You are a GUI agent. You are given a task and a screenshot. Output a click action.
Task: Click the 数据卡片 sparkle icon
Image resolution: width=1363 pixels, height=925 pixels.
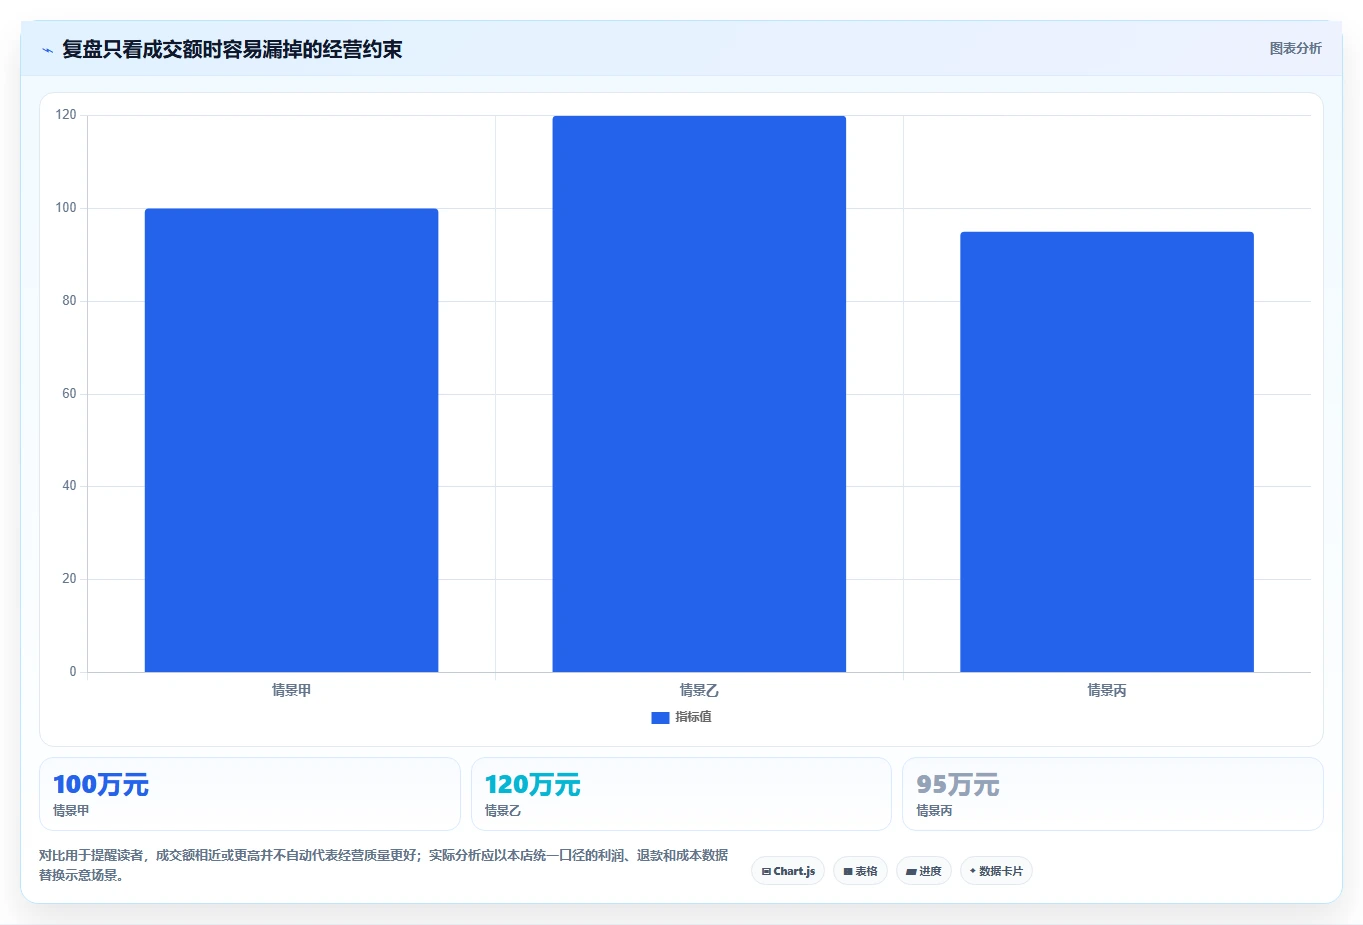[x=972, y=871]
